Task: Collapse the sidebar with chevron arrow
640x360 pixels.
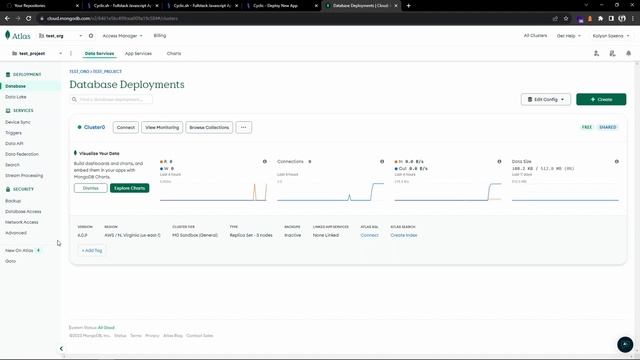Action: click(61, 349)
